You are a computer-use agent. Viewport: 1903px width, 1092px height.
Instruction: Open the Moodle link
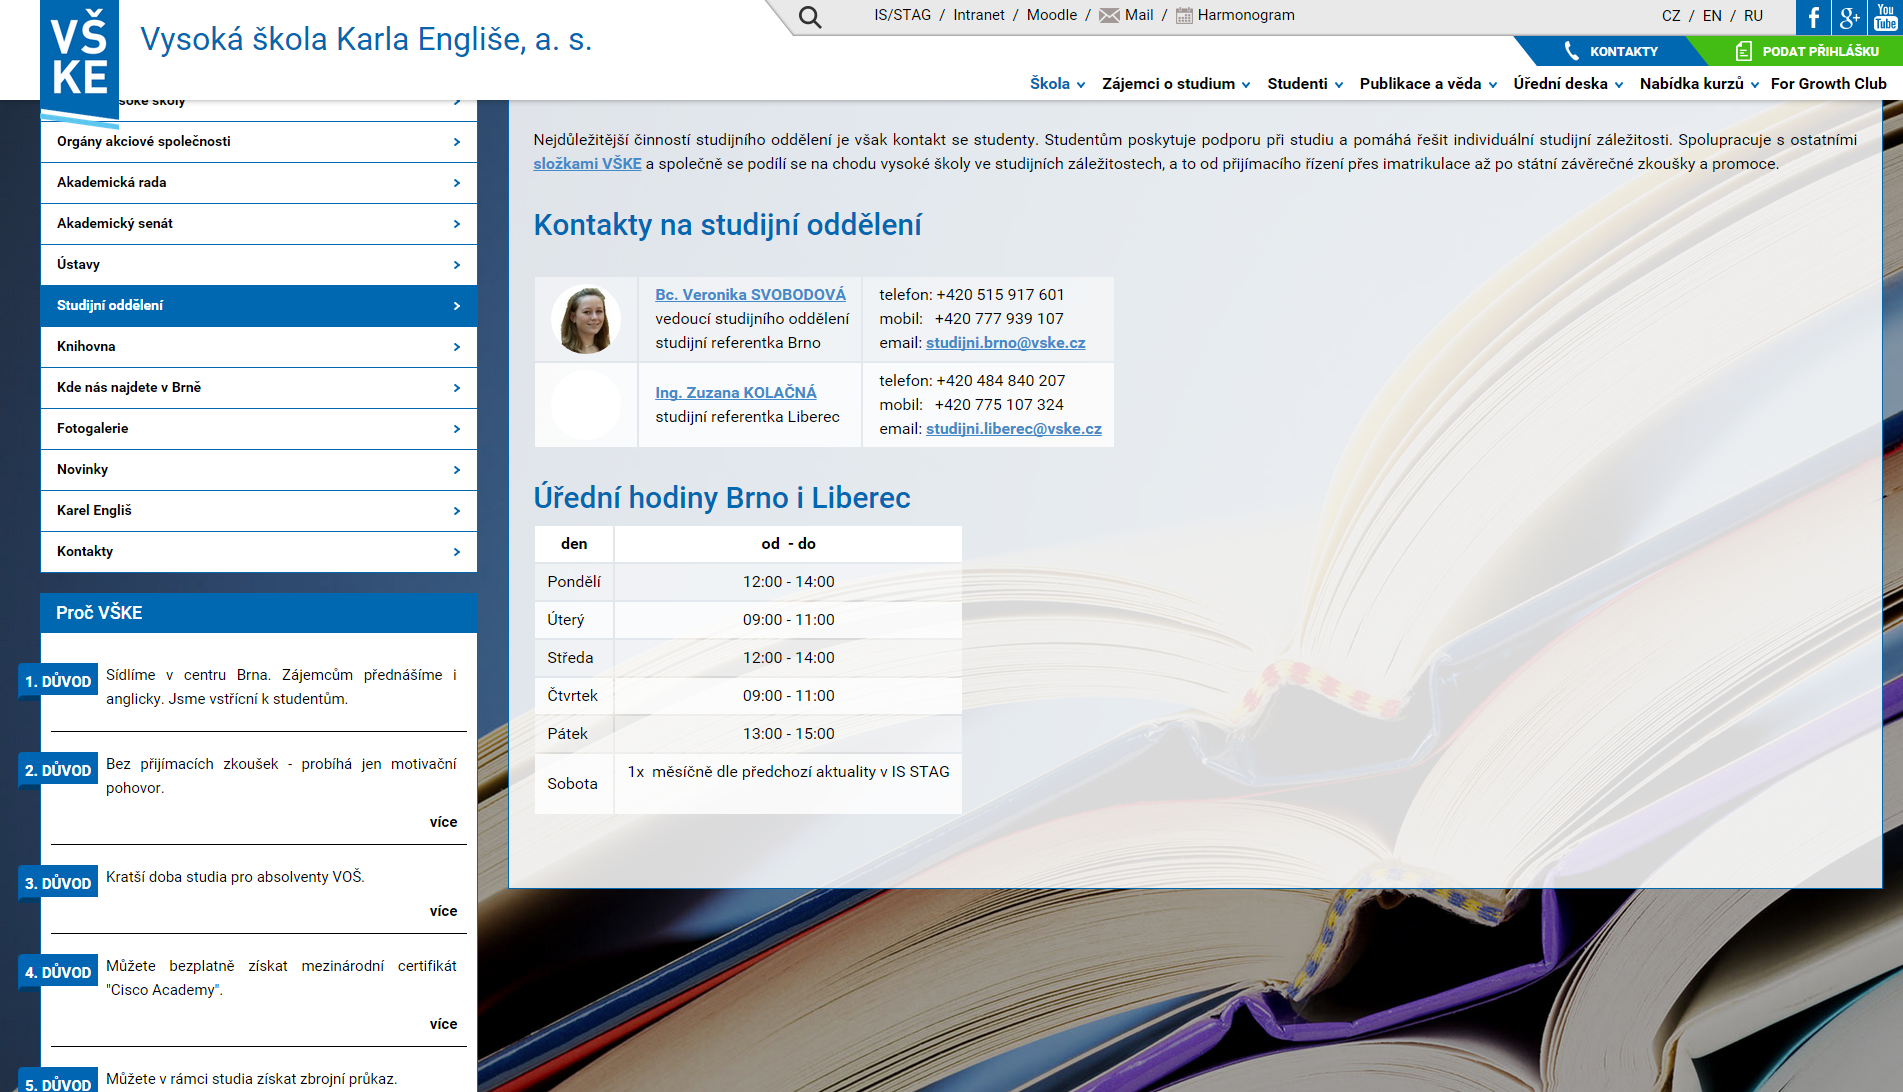[x=1051, y=15]
